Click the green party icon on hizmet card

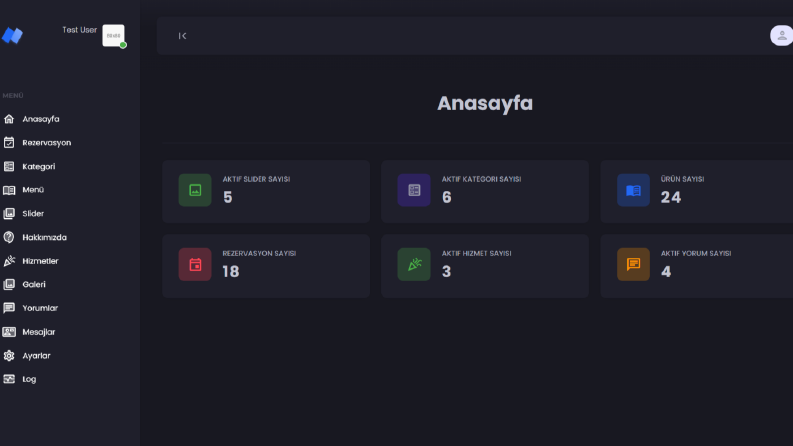coord(414,264)
